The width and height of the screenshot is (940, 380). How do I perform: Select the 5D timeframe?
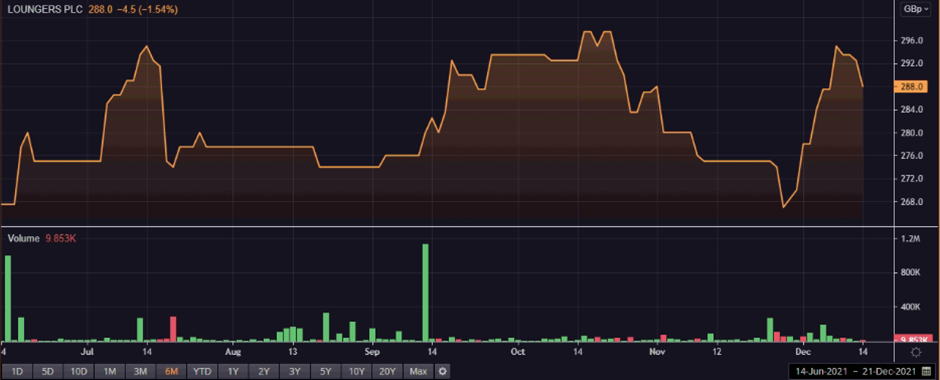point(48,372)
